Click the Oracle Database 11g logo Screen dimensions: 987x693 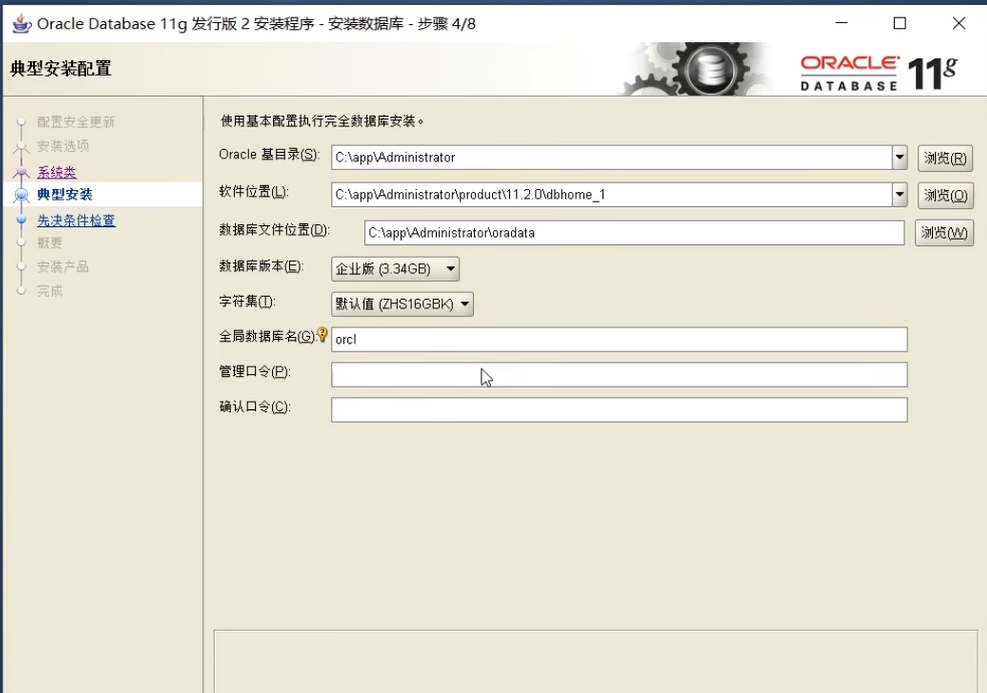tap(879, 73)
